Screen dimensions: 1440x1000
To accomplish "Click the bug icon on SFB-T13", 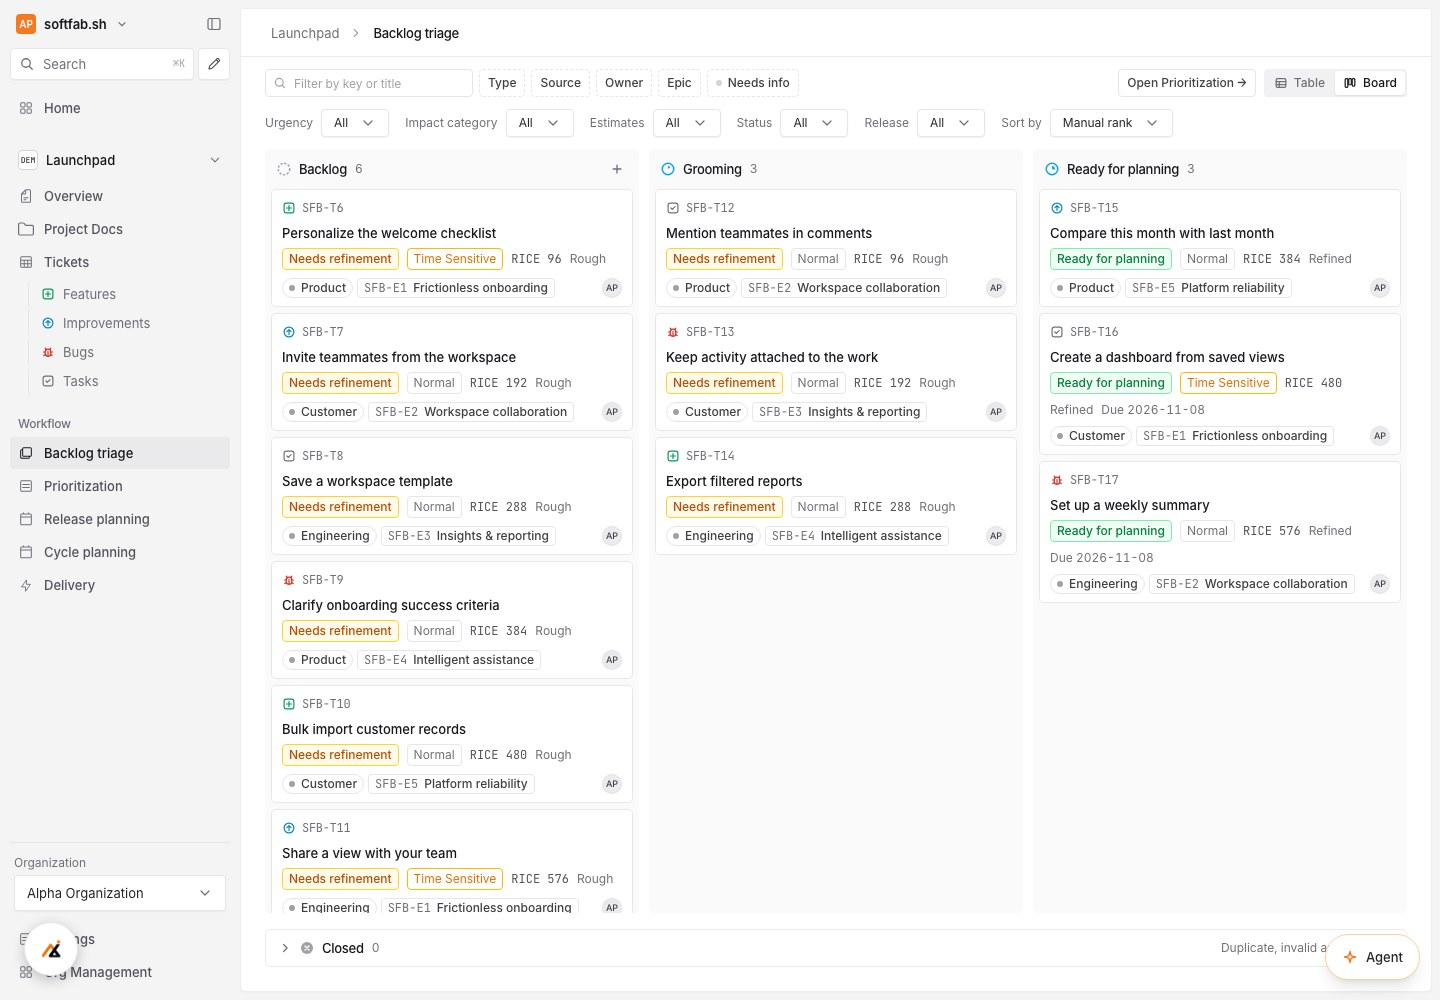I will point(673,332).
